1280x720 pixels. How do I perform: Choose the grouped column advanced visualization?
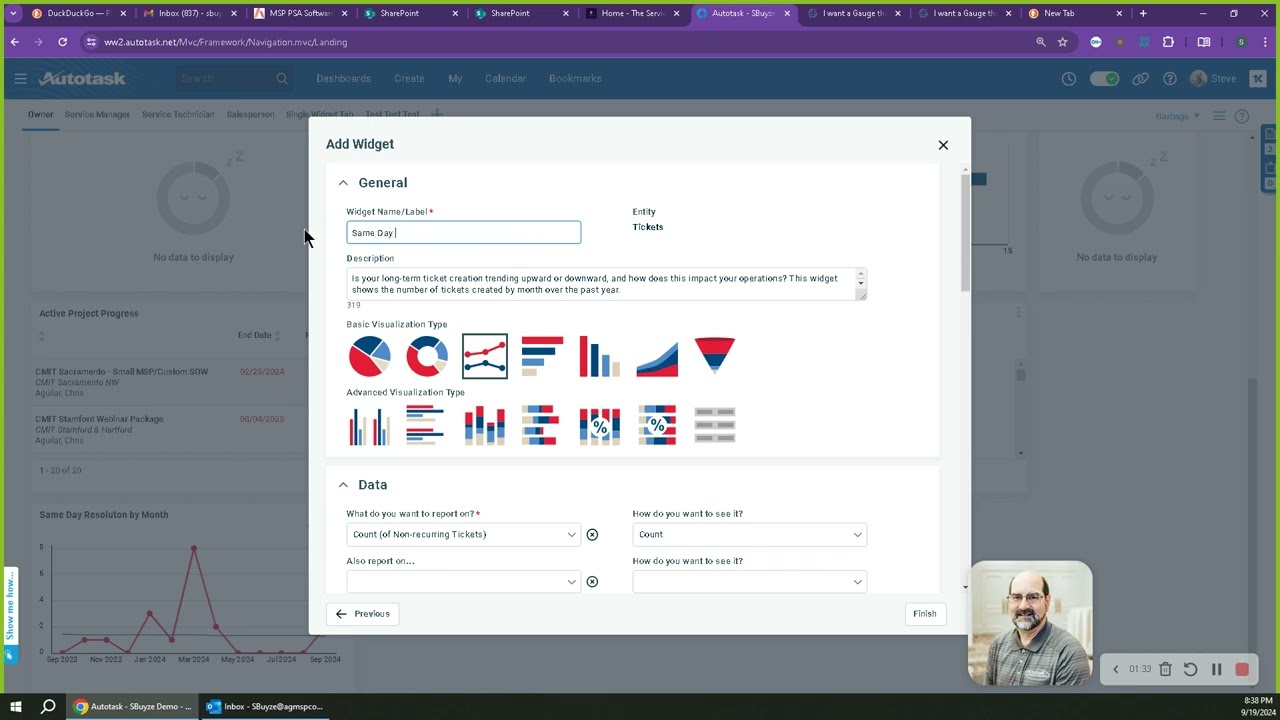coord(370,425)
